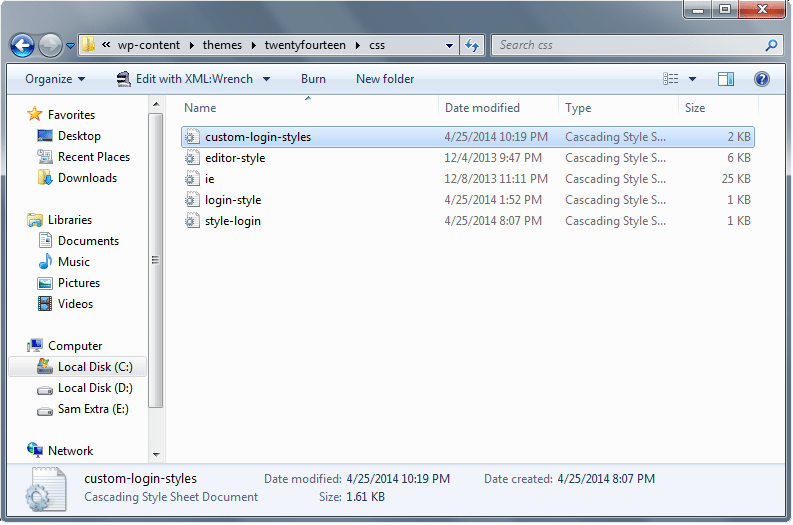This screenshot has height=525, width=793.
Task: Open the Change your view dropdown arrow
Action: point(692,79)
